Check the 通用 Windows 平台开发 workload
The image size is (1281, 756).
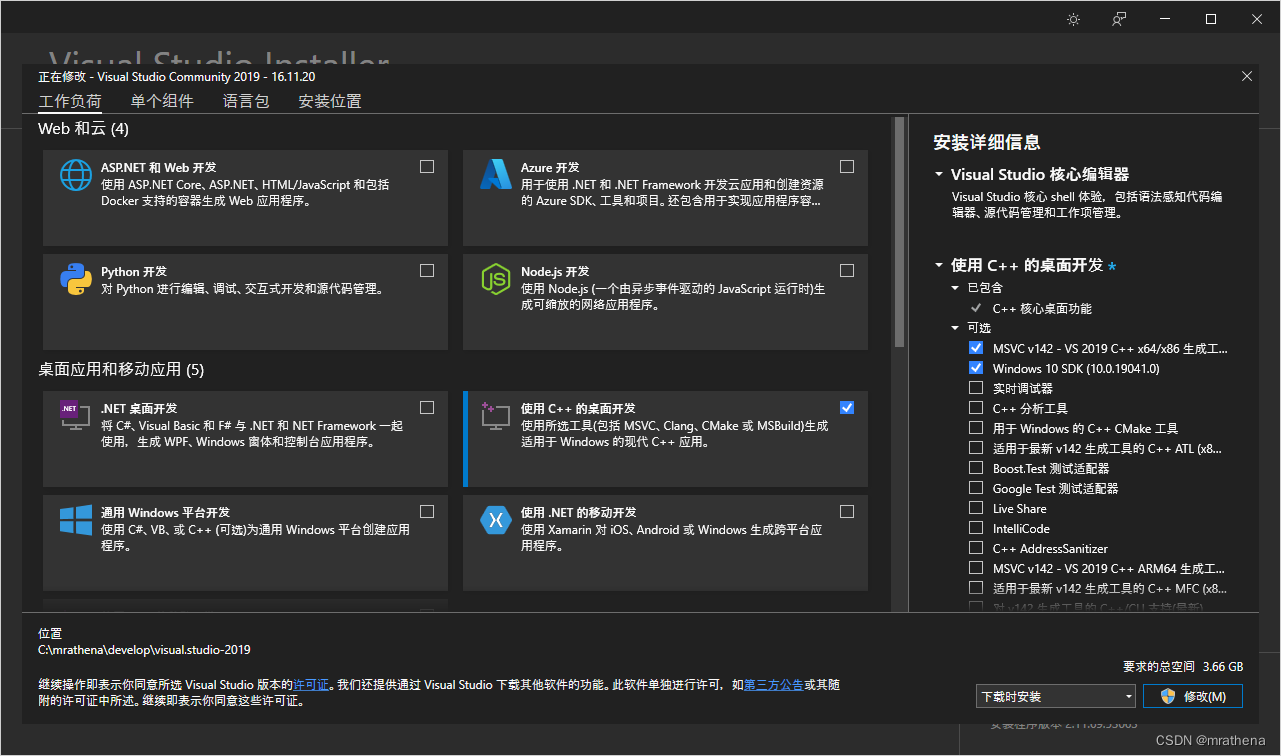coord(427,511)
